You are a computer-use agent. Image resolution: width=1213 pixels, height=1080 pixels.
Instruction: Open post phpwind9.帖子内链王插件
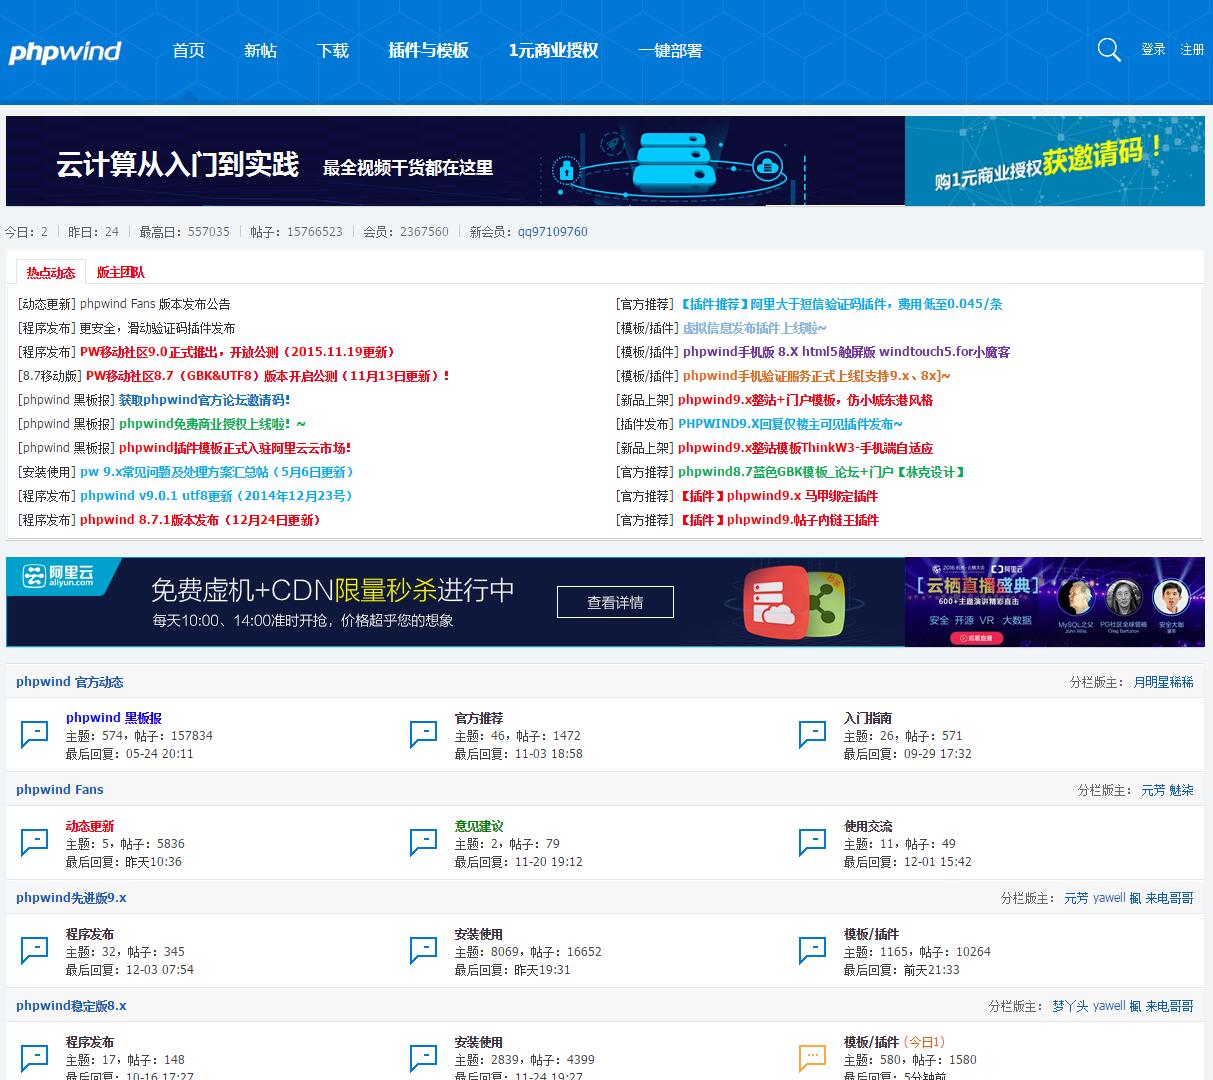pos(778,520)
